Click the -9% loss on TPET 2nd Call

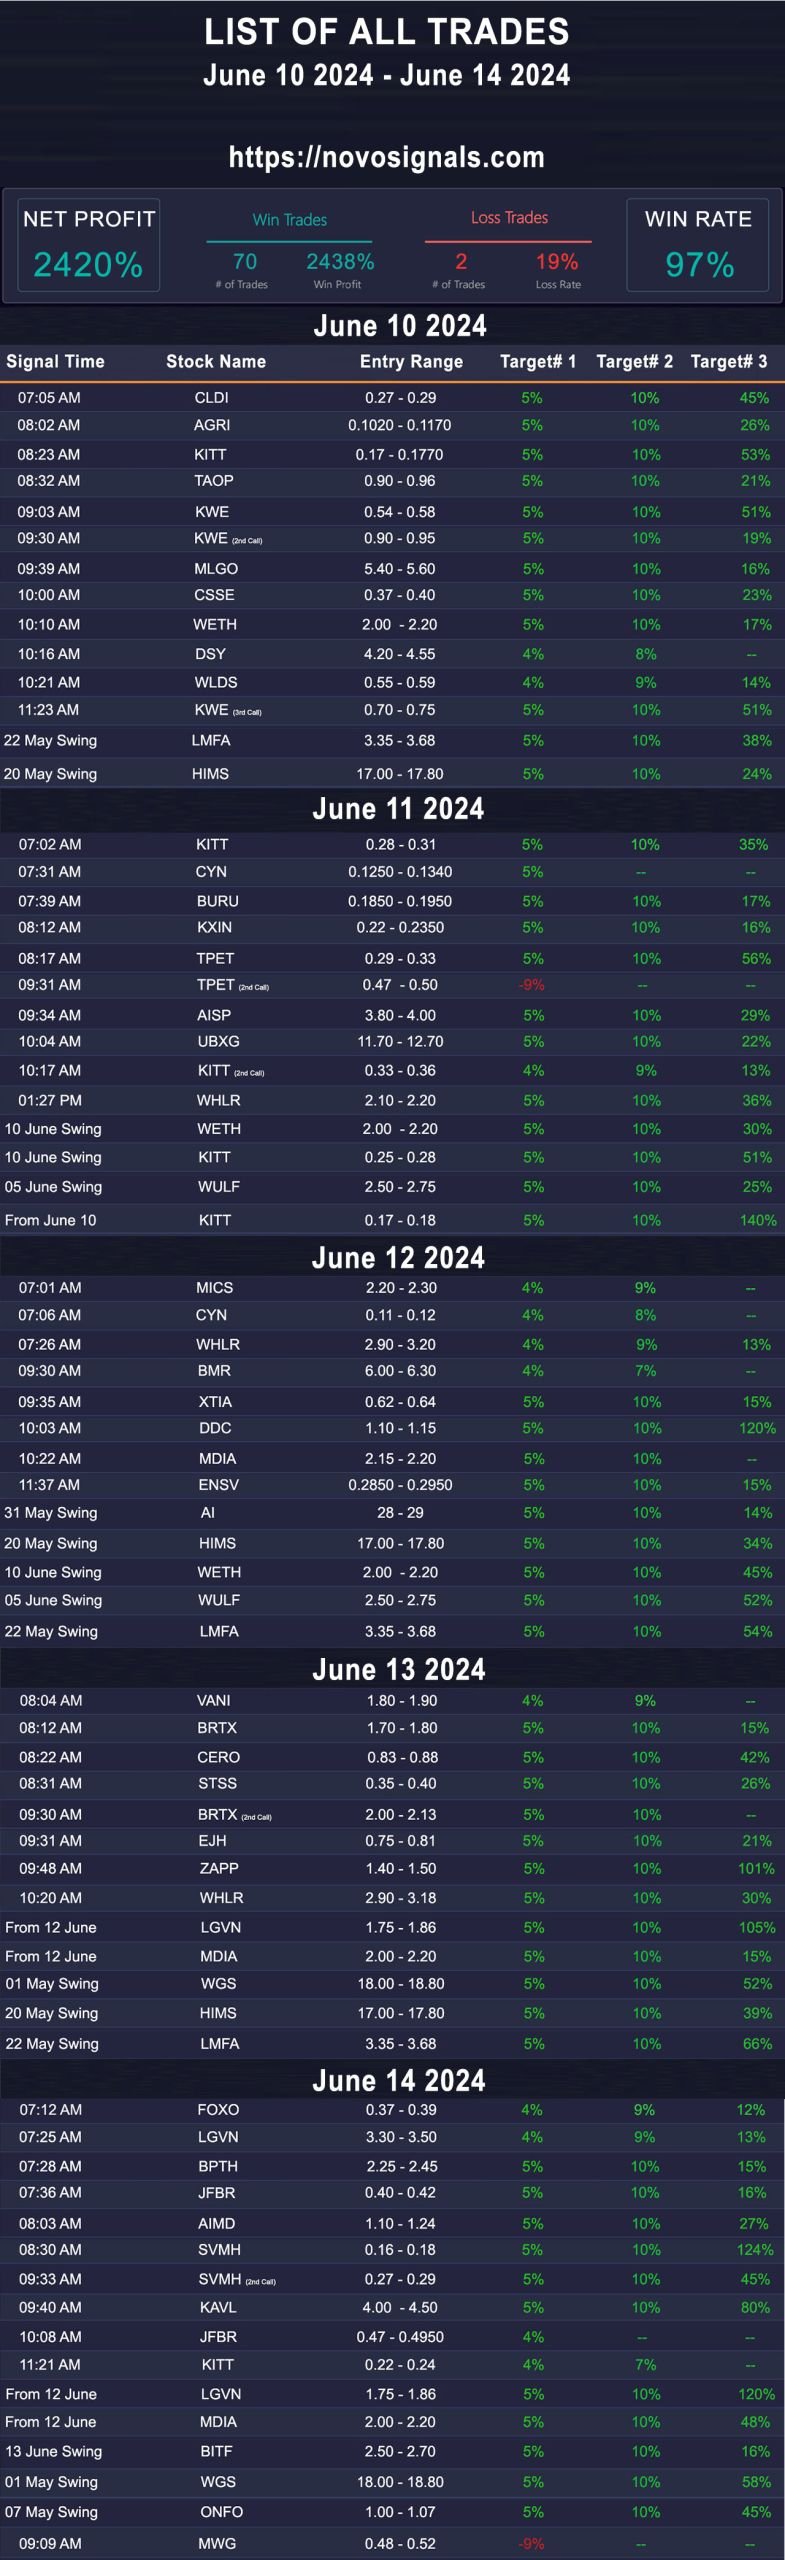click(531, 985)
